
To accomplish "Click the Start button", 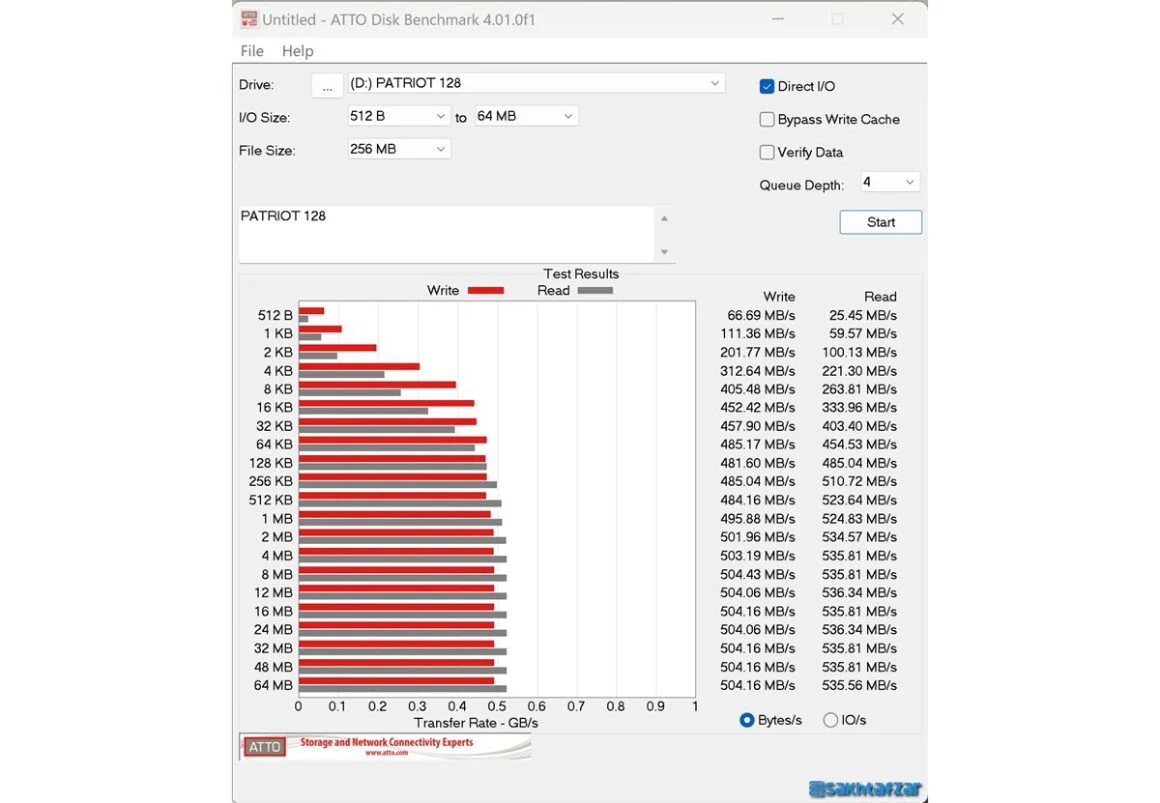I will click(880, 222).
